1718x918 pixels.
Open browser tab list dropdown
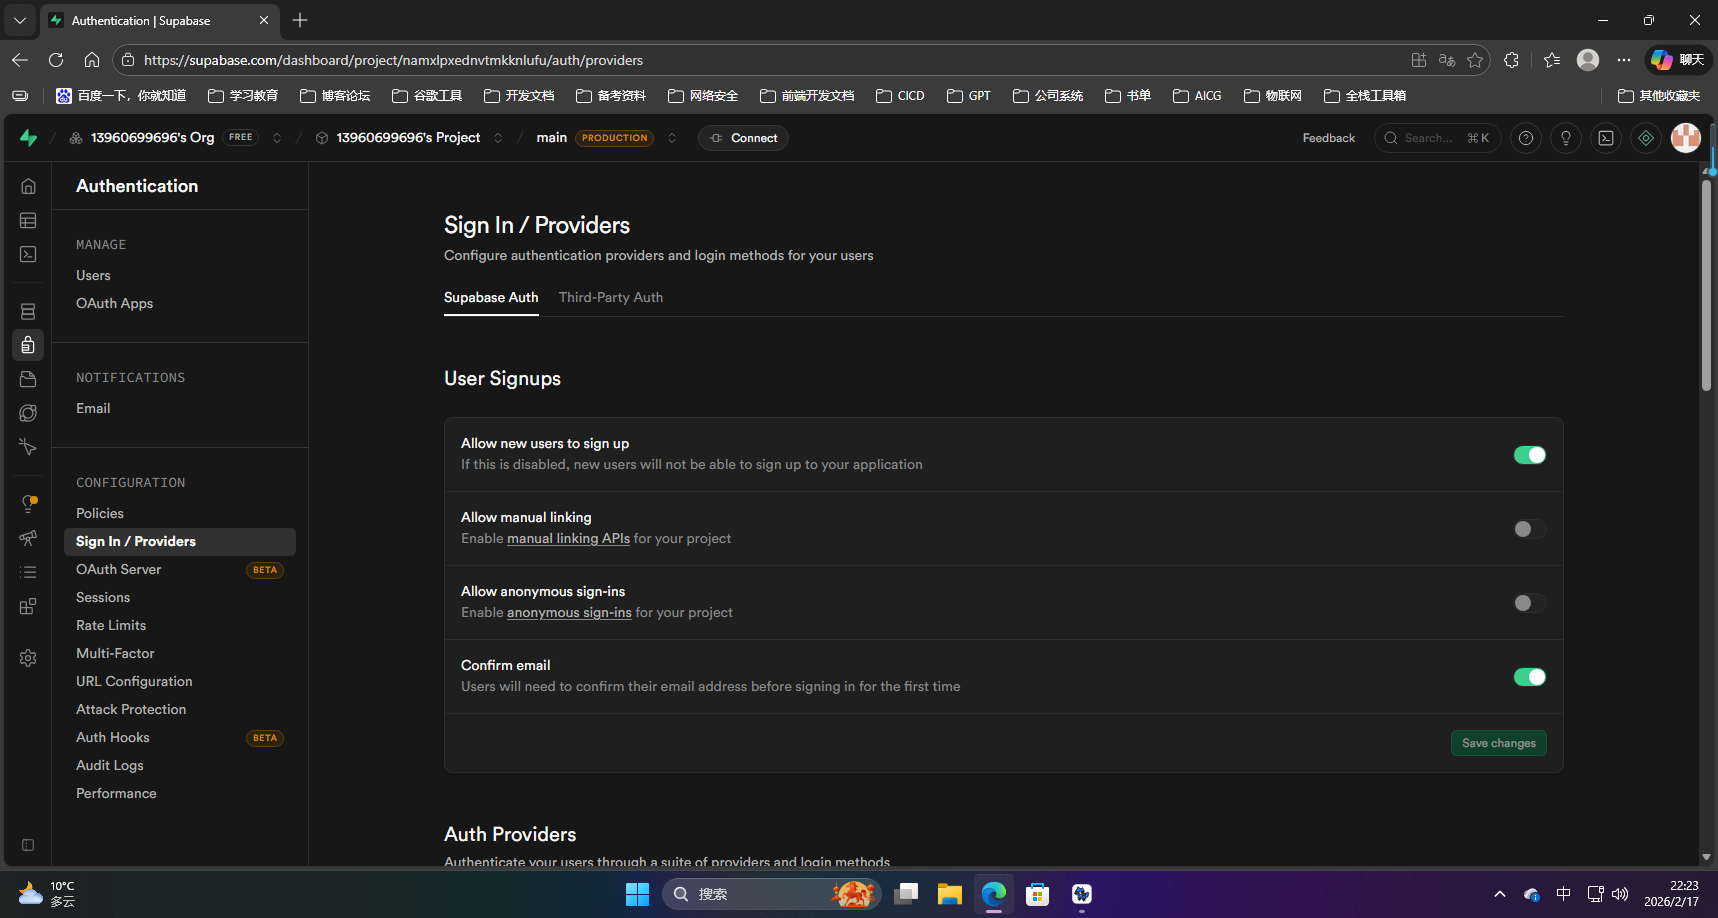(x=20, y=20)
